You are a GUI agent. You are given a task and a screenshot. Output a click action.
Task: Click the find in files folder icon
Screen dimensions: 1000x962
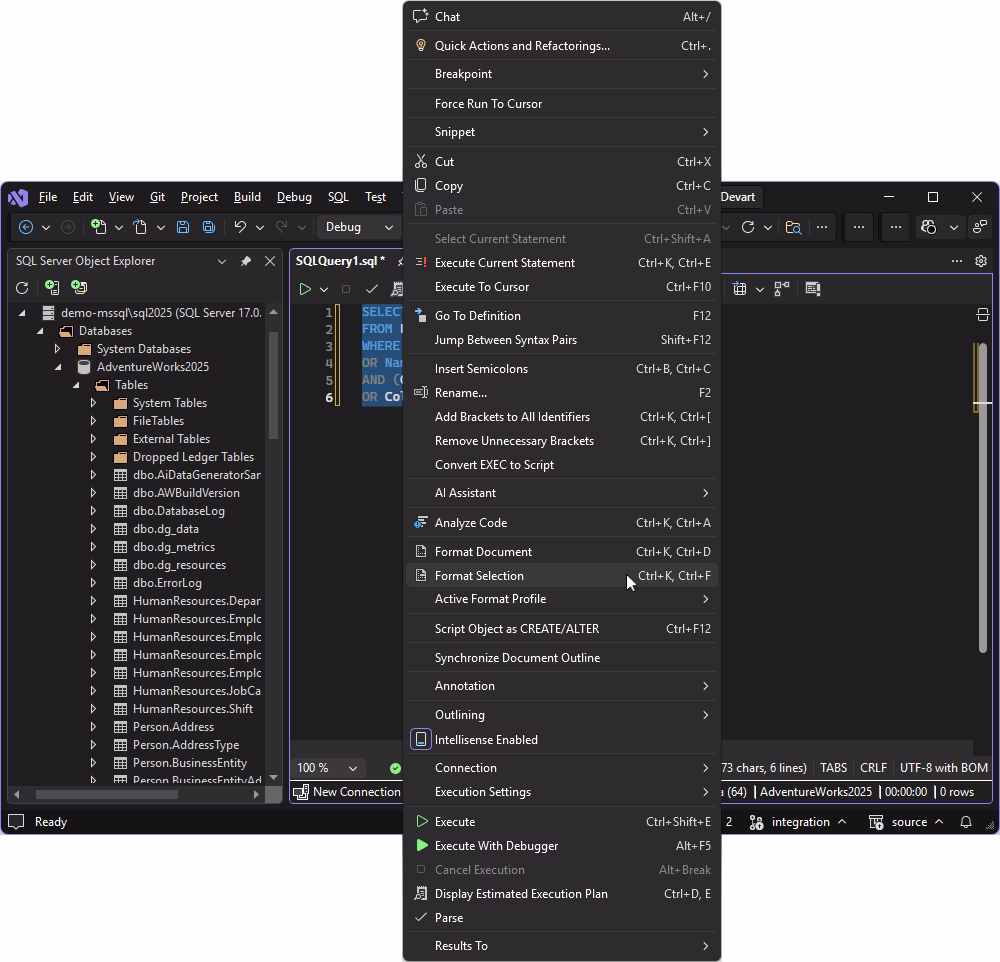tap(793, 227)
